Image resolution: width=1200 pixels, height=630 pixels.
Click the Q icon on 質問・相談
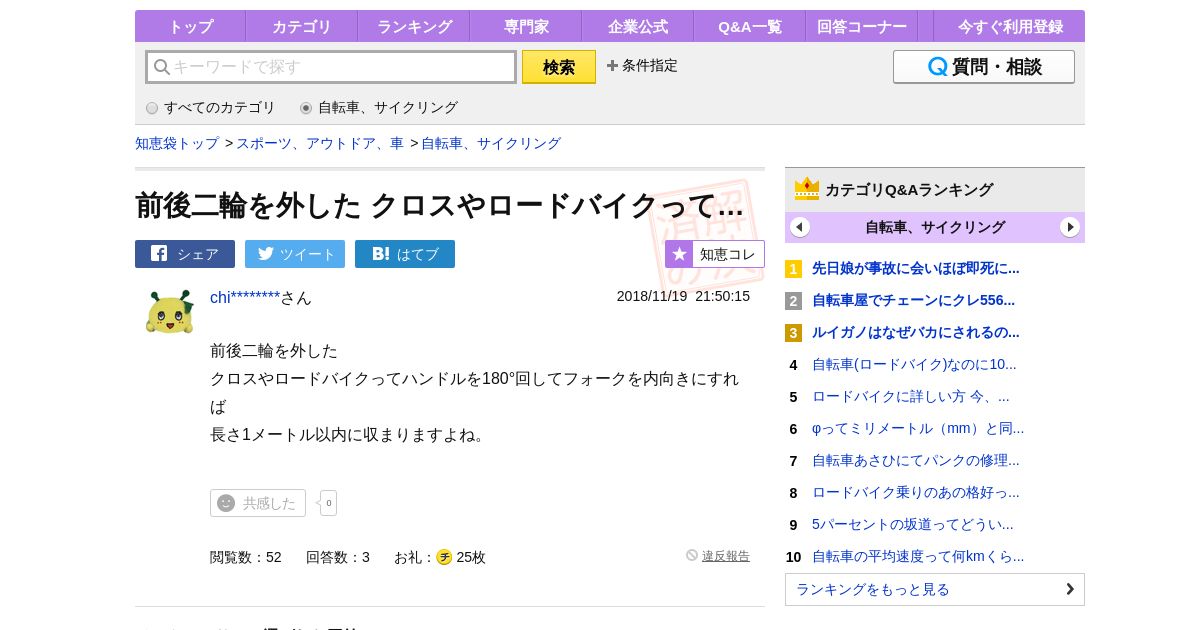938,67
